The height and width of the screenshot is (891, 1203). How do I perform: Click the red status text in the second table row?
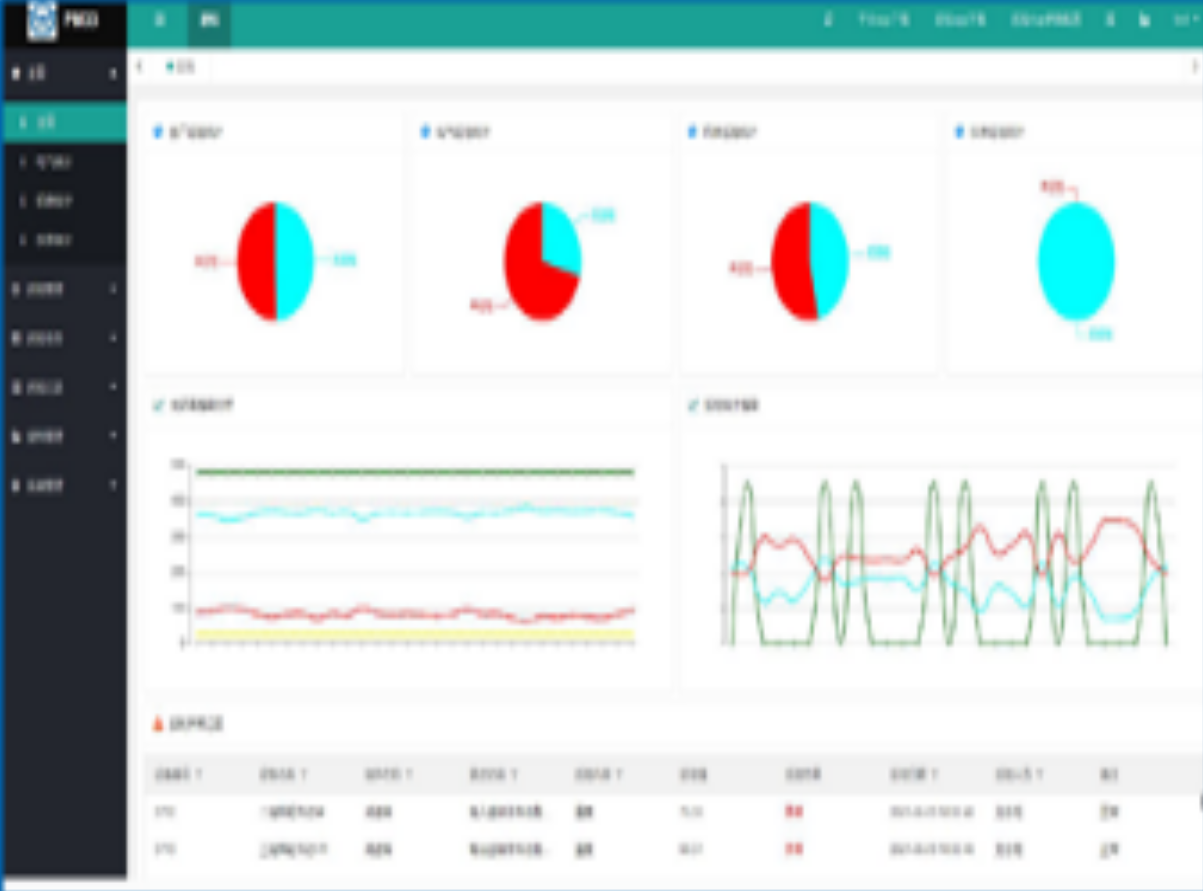click(794, 850)
